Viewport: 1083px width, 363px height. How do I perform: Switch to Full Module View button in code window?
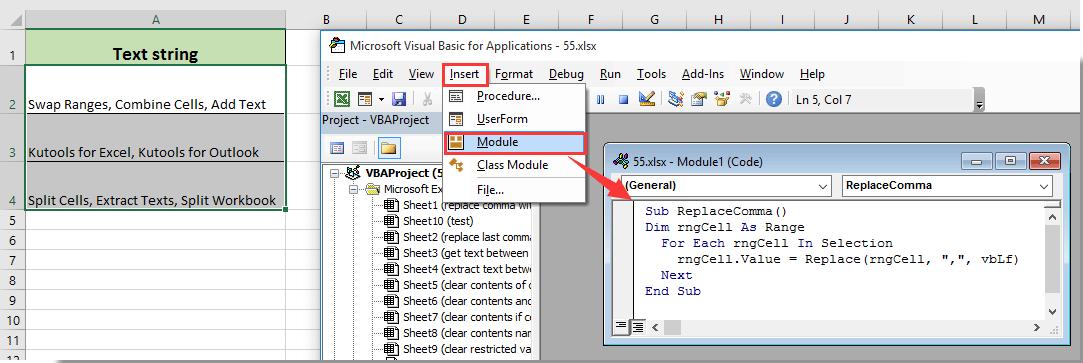[x=637, y=326]
